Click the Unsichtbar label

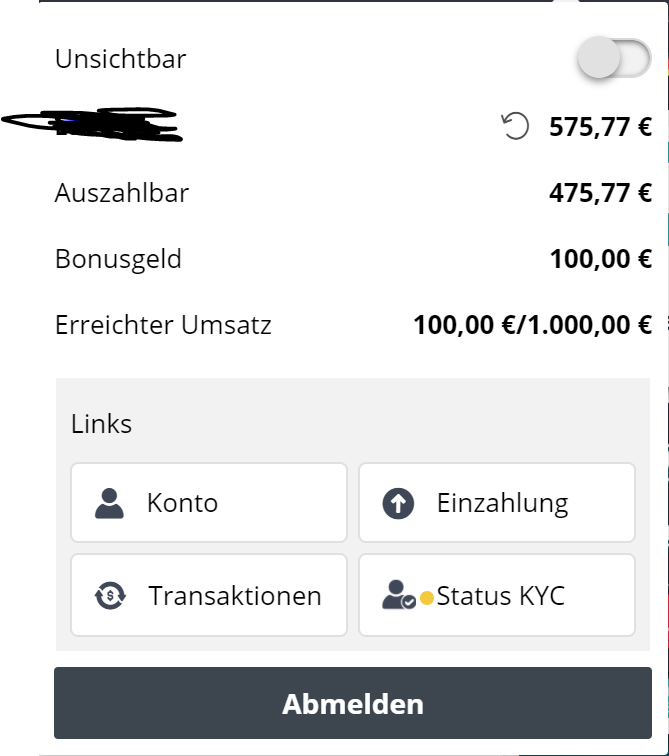point(120,59)
